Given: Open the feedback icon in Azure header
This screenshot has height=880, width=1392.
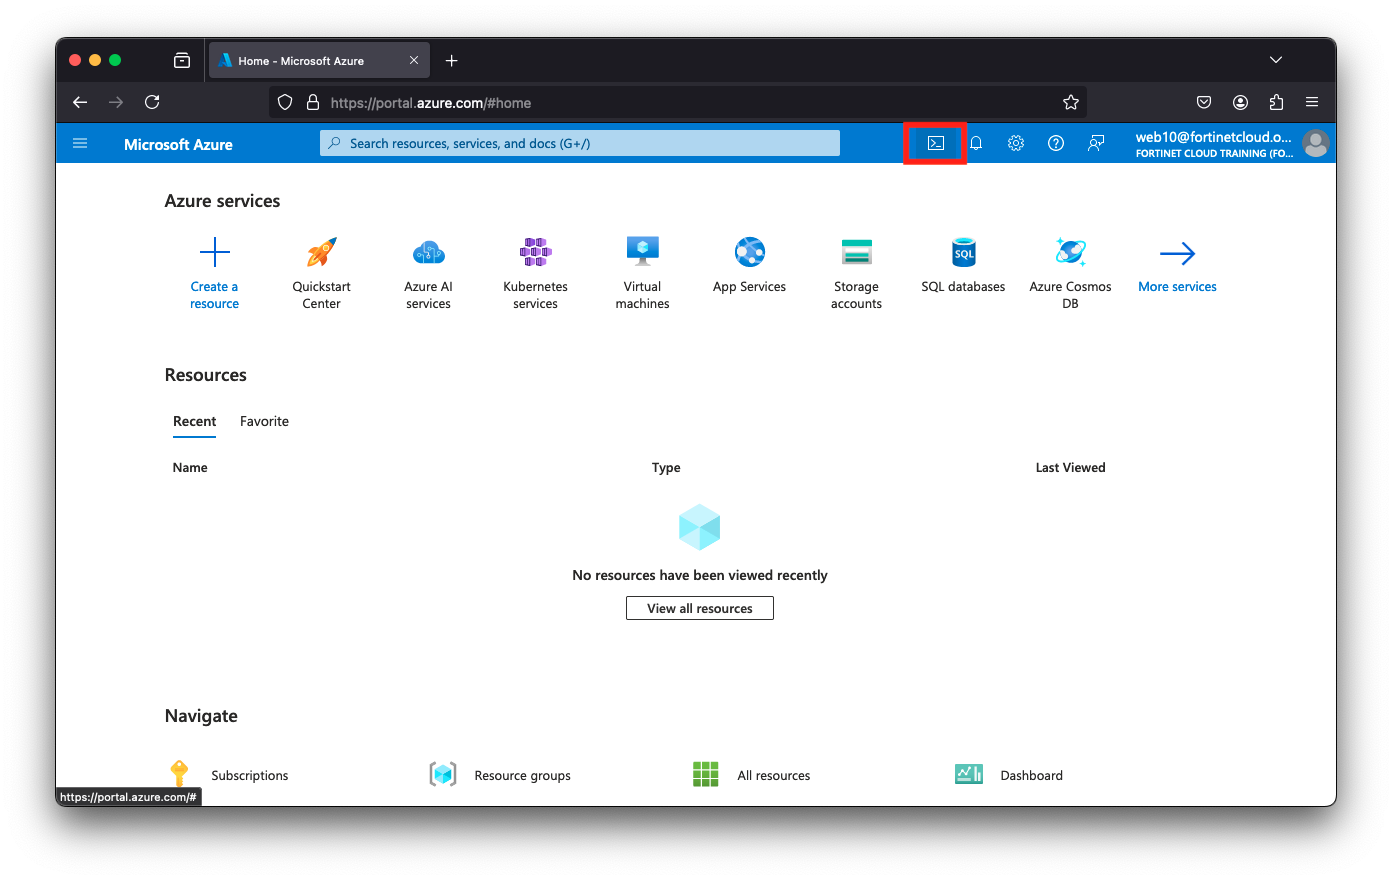Looking at the screenshot, I should 1096,143.
